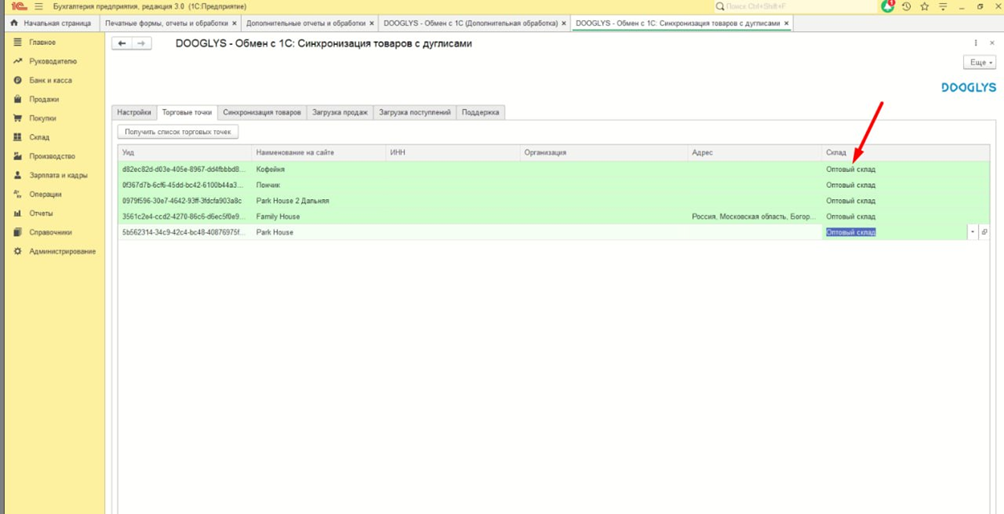Viewport: 1004px width, 514px height.
Task: Click the ИНН column header
Action: 453,153
